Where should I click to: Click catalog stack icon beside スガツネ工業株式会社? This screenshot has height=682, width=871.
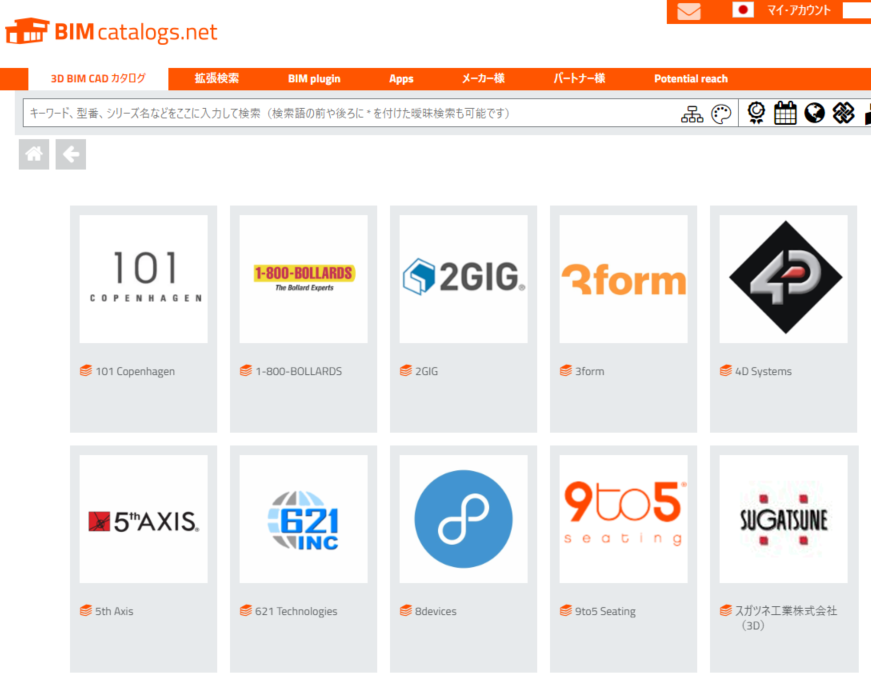click(x=725, y=610)
